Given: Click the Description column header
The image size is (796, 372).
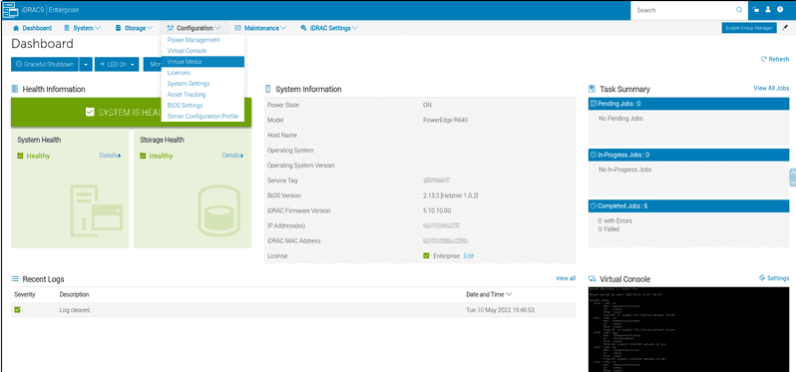Looking at the screenshot, I should coord(74,294).
